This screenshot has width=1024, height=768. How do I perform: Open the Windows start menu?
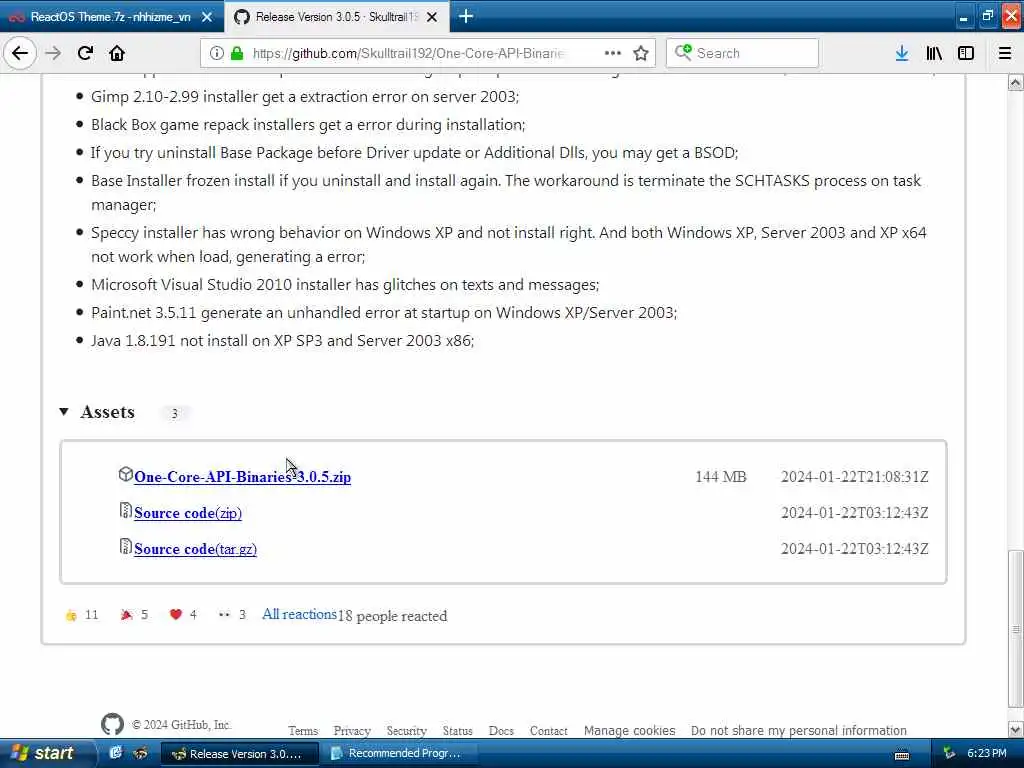(x=43, y=754)
